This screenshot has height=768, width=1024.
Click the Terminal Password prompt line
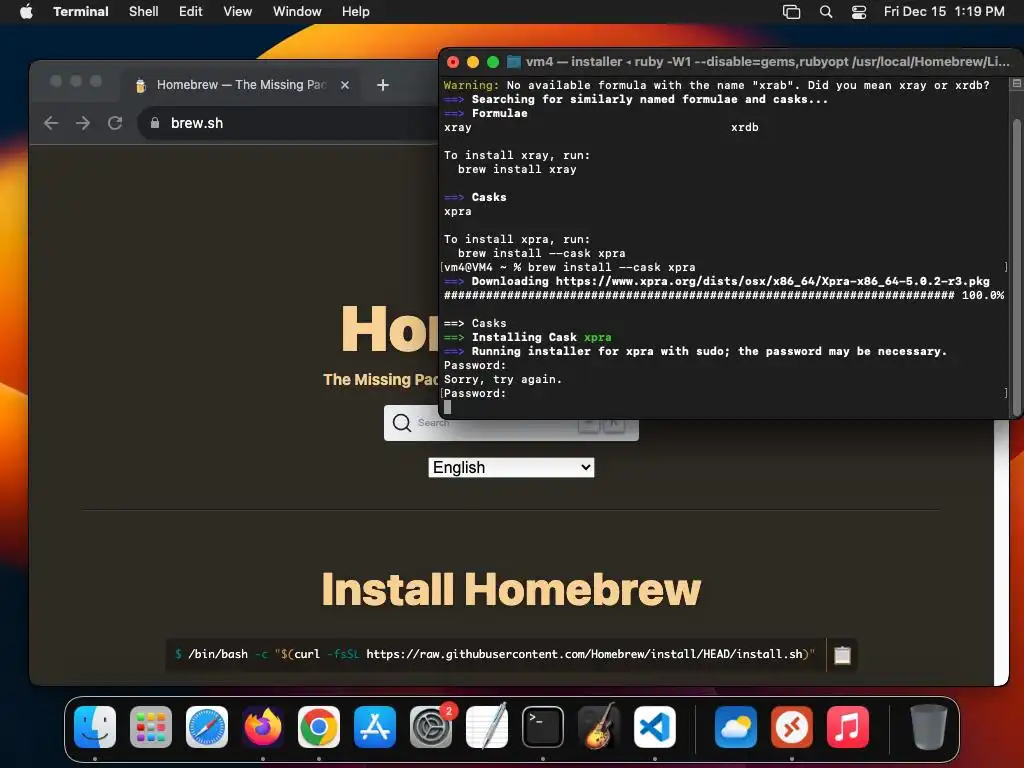pos(475,393)
